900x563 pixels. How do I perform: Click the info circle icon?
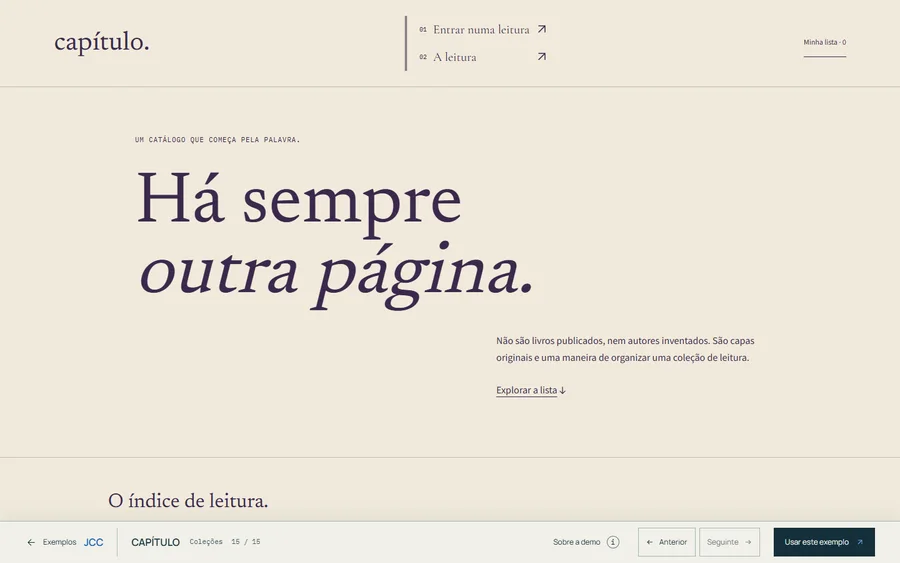(613, 542)
